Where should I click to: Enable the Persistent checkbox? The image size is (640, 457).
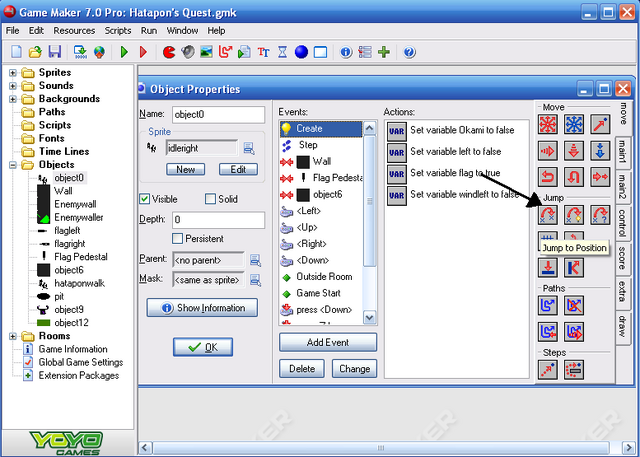click(x=177, y=238)
